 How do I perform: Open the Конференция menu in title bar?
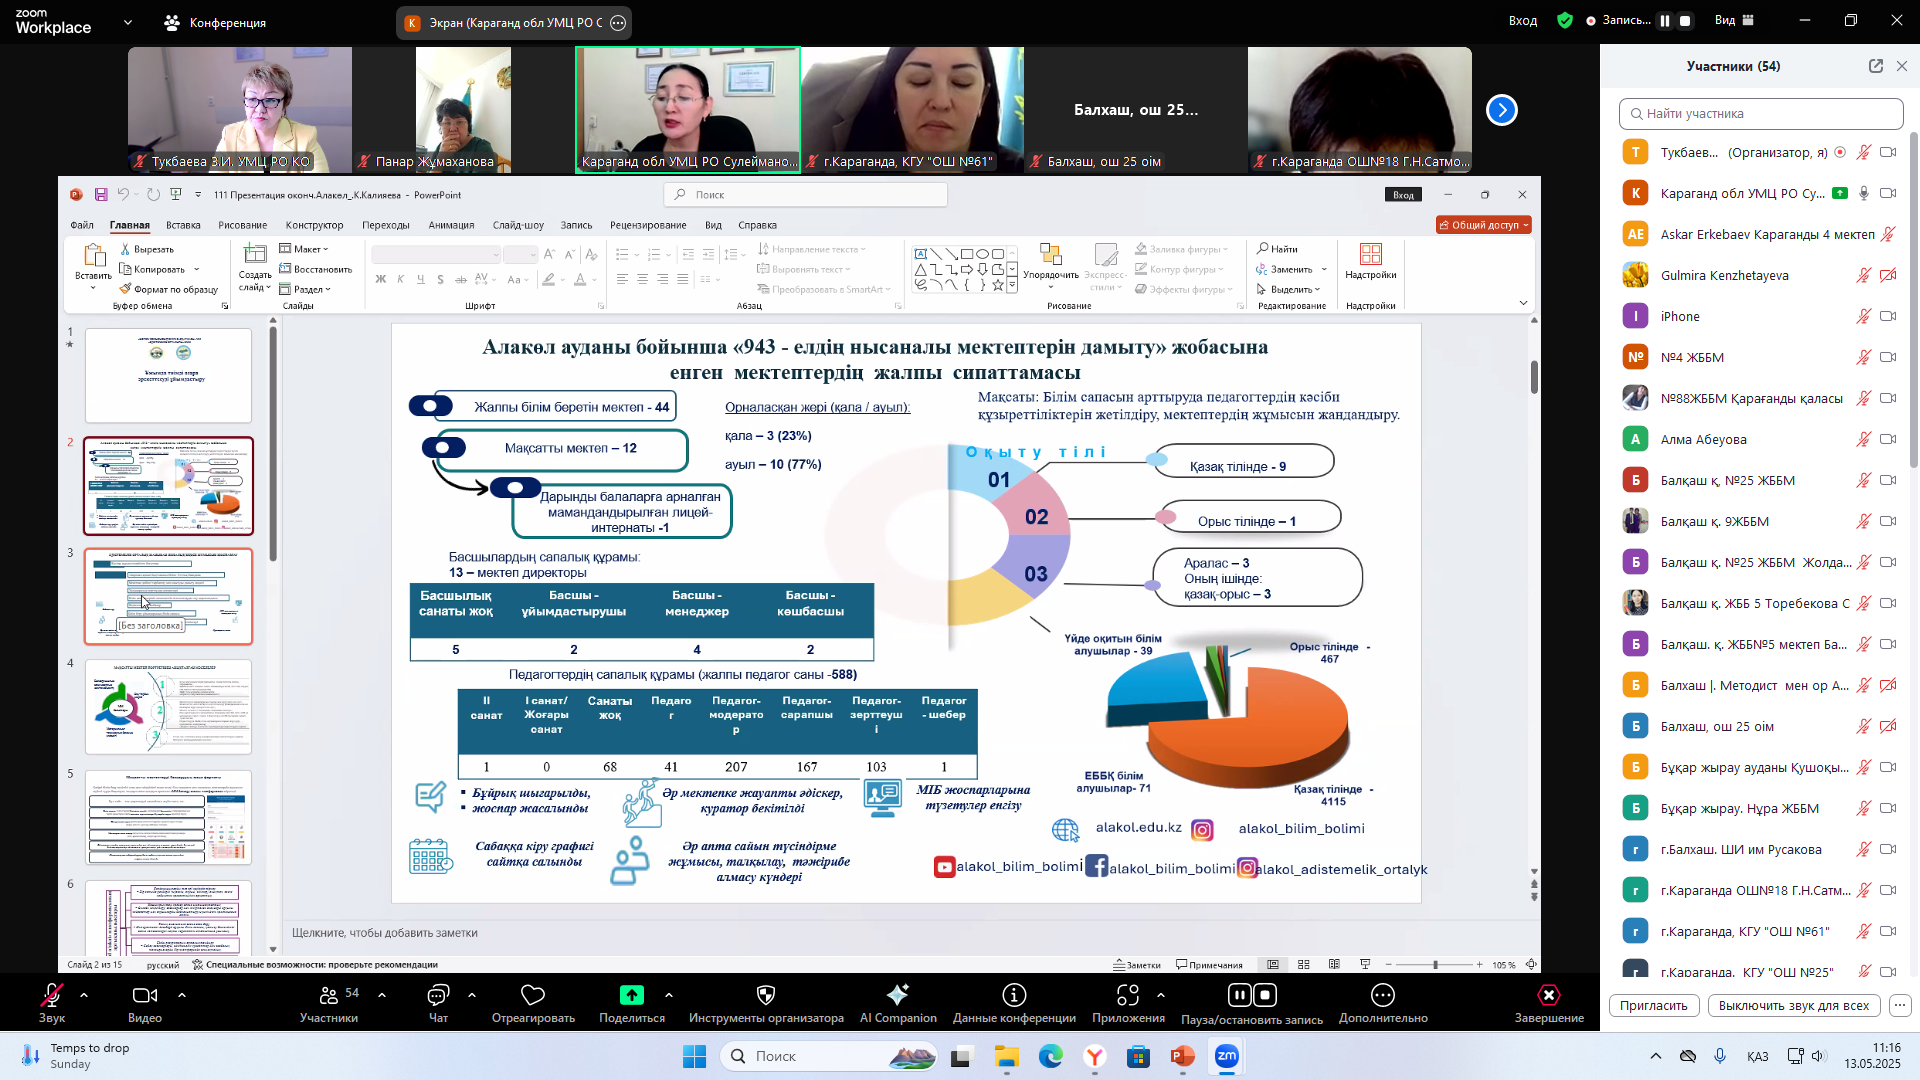click(x=216, y=22)
